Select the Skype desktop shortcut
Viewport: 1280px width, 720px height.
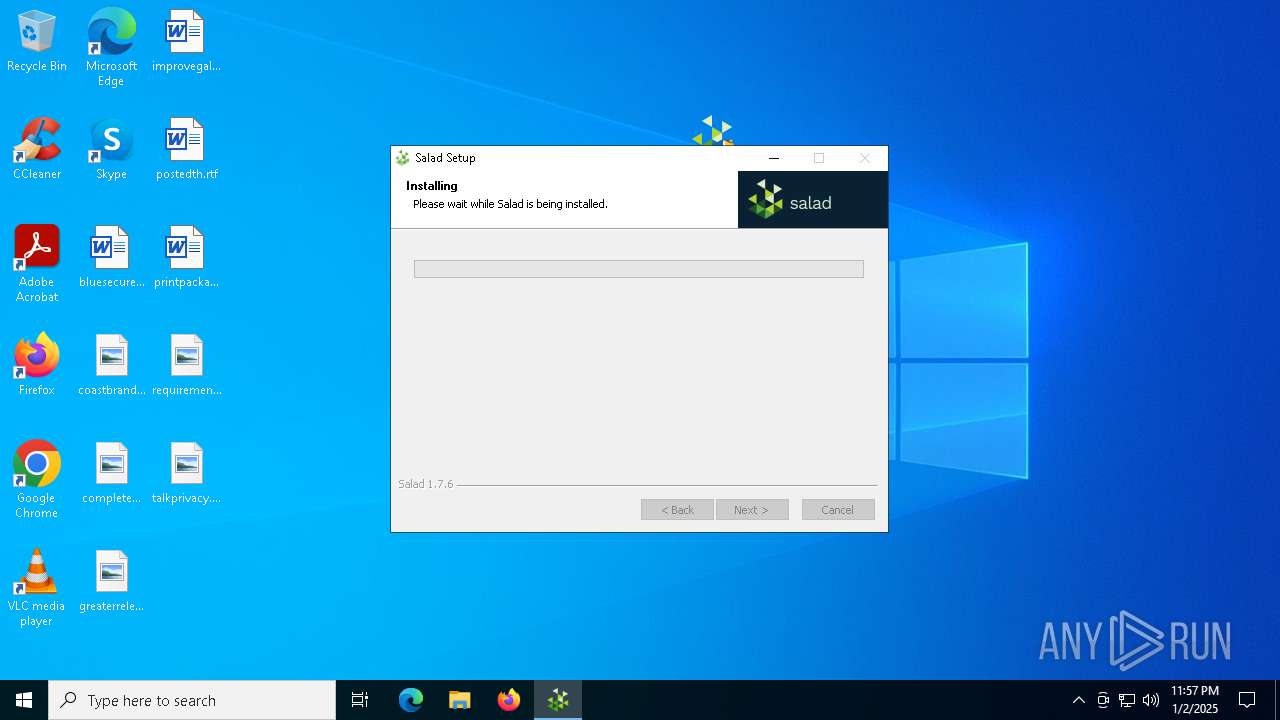click(111, 149)
